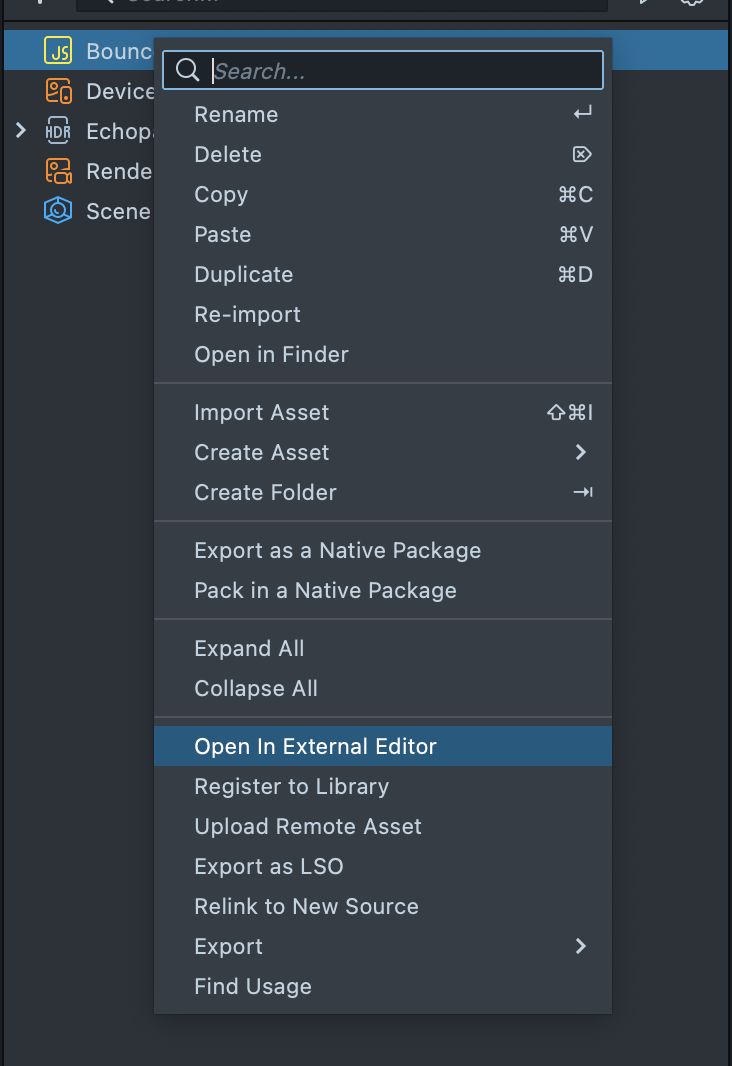Select Find Usage menu entry

253,986
